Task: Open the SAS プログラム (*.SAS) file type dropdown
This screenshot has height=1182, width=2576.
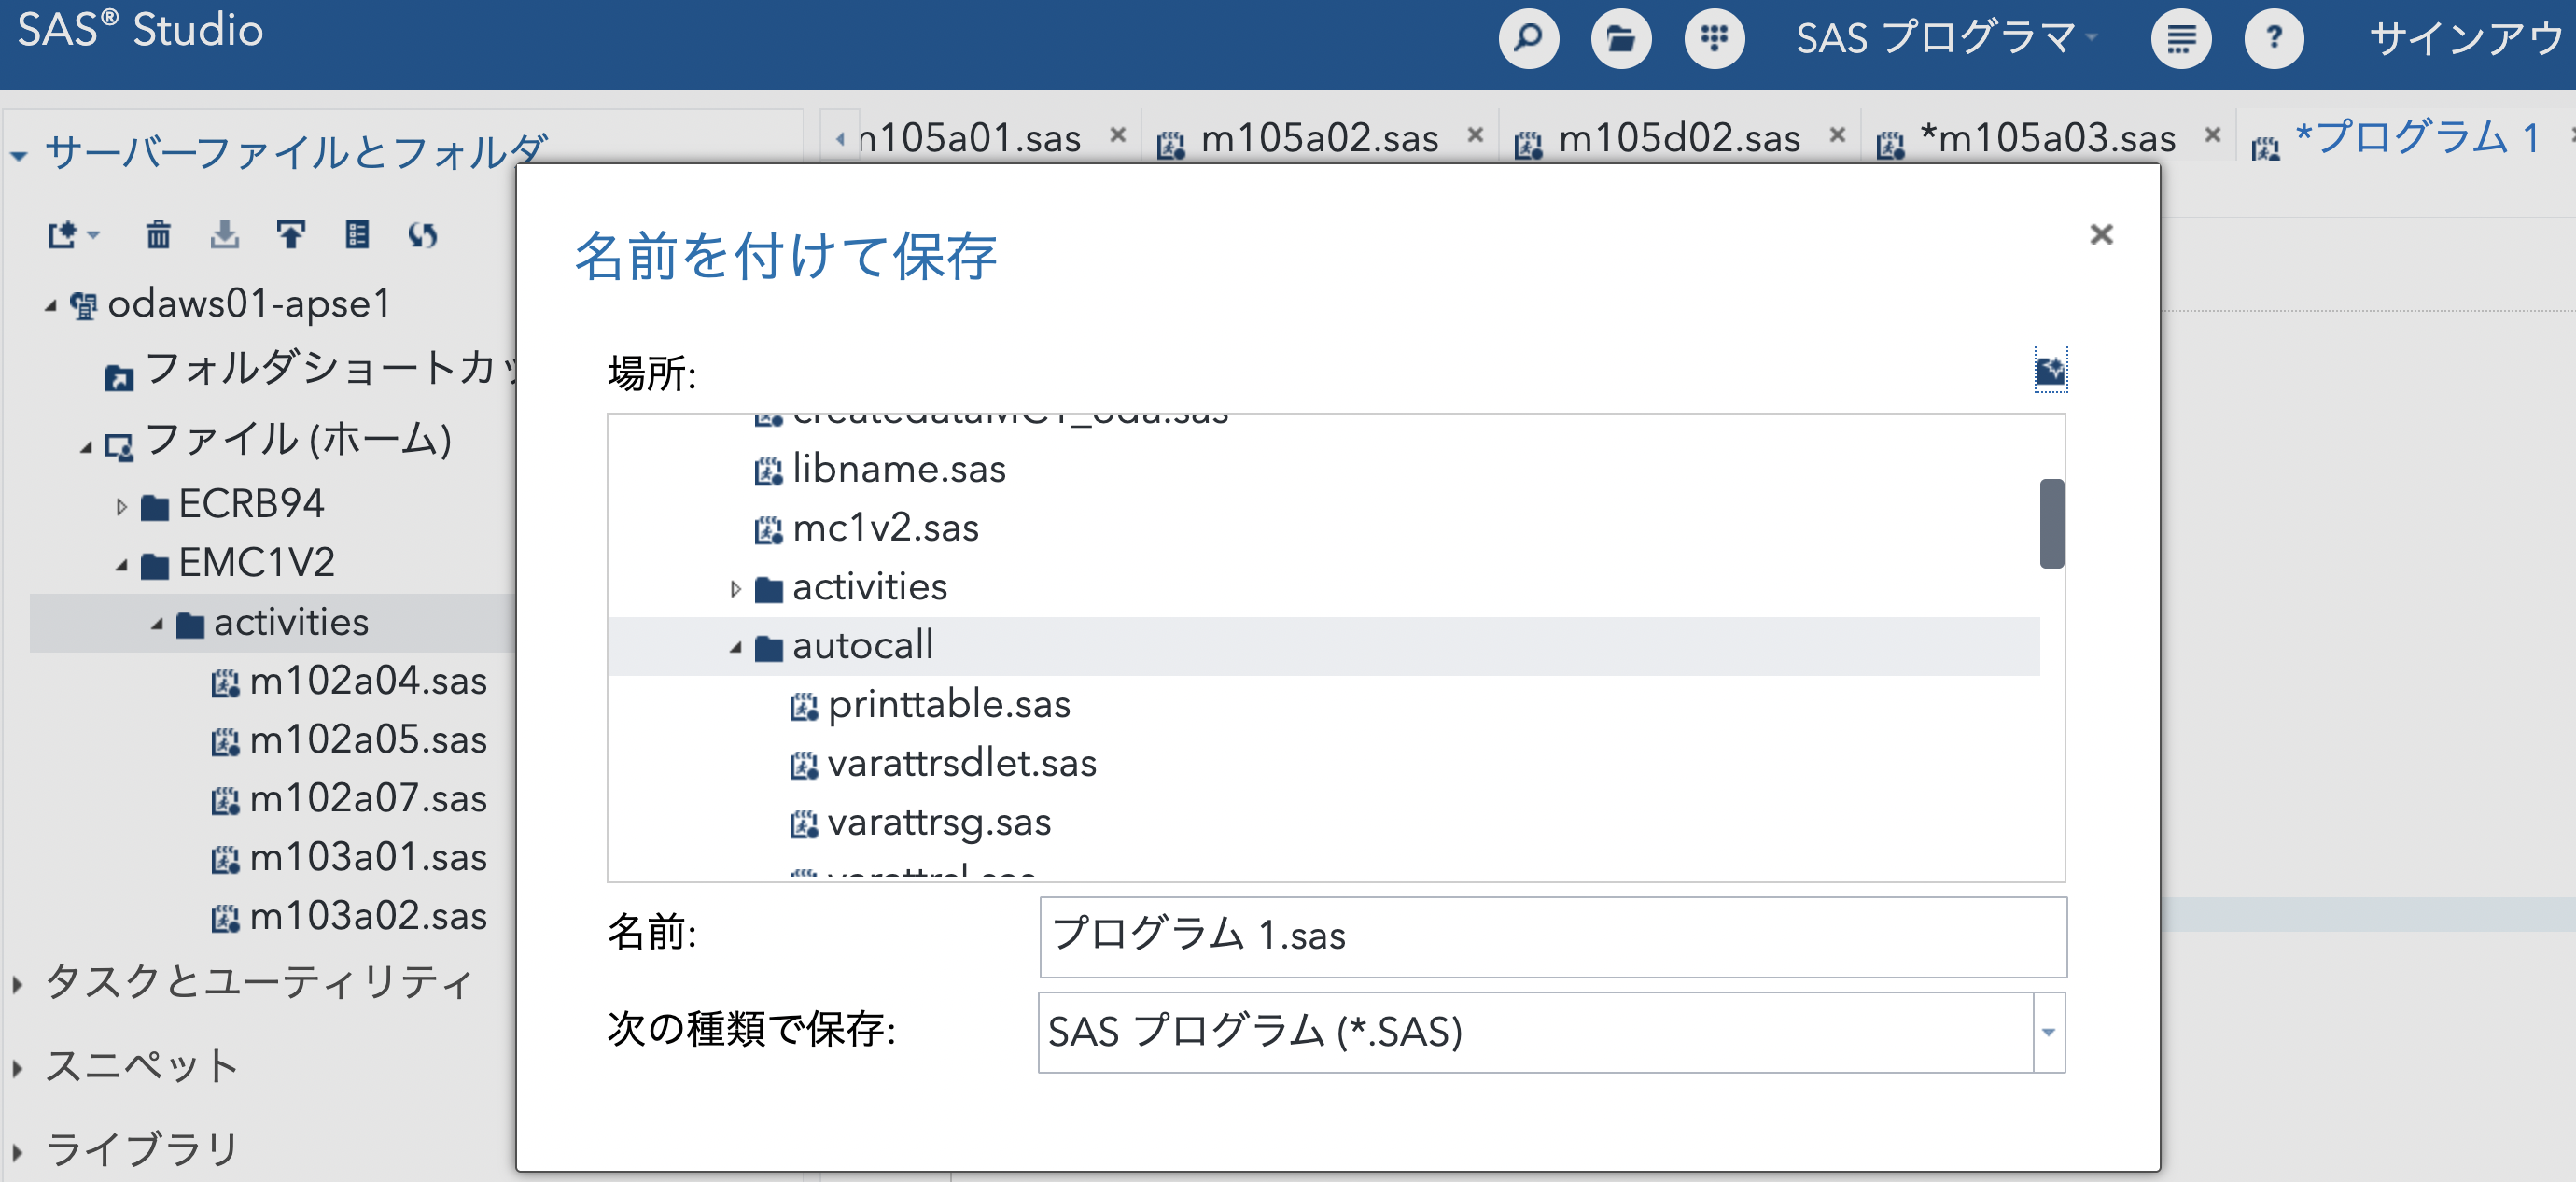Action: (x=2048, y=1033)
